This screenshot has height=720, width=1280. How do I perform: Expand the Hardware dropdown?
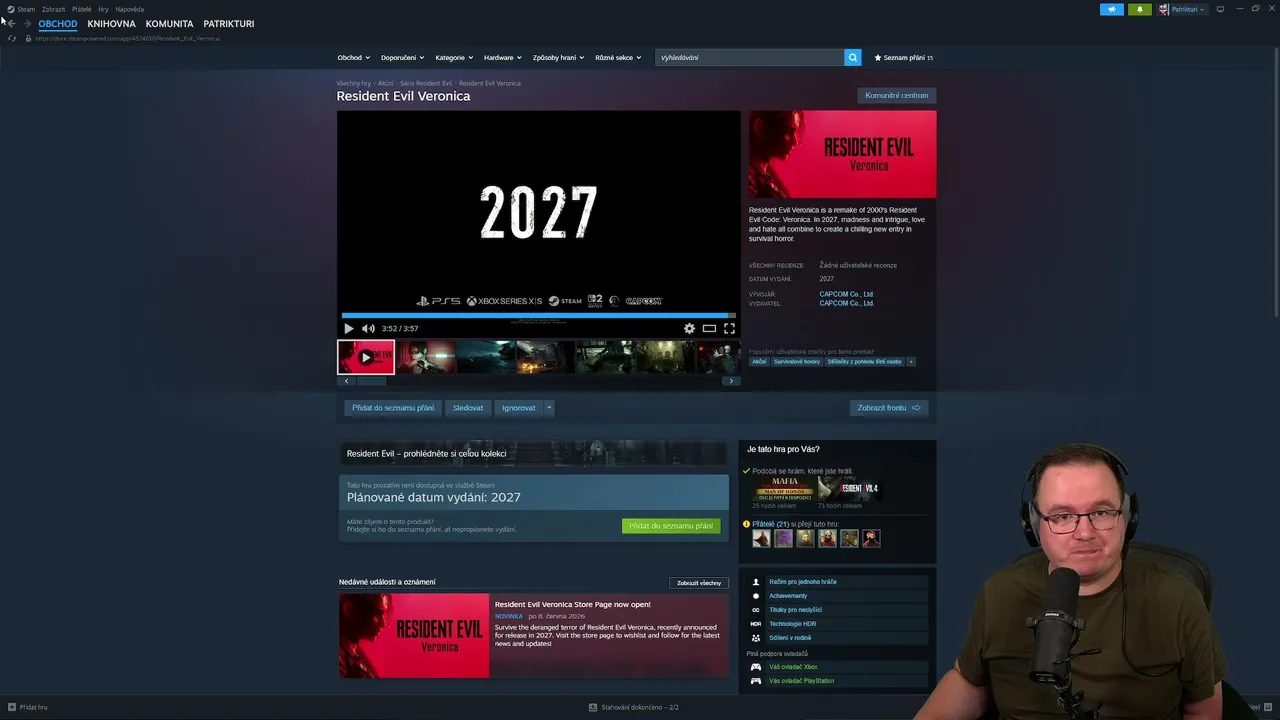click(x=503, y=58)
